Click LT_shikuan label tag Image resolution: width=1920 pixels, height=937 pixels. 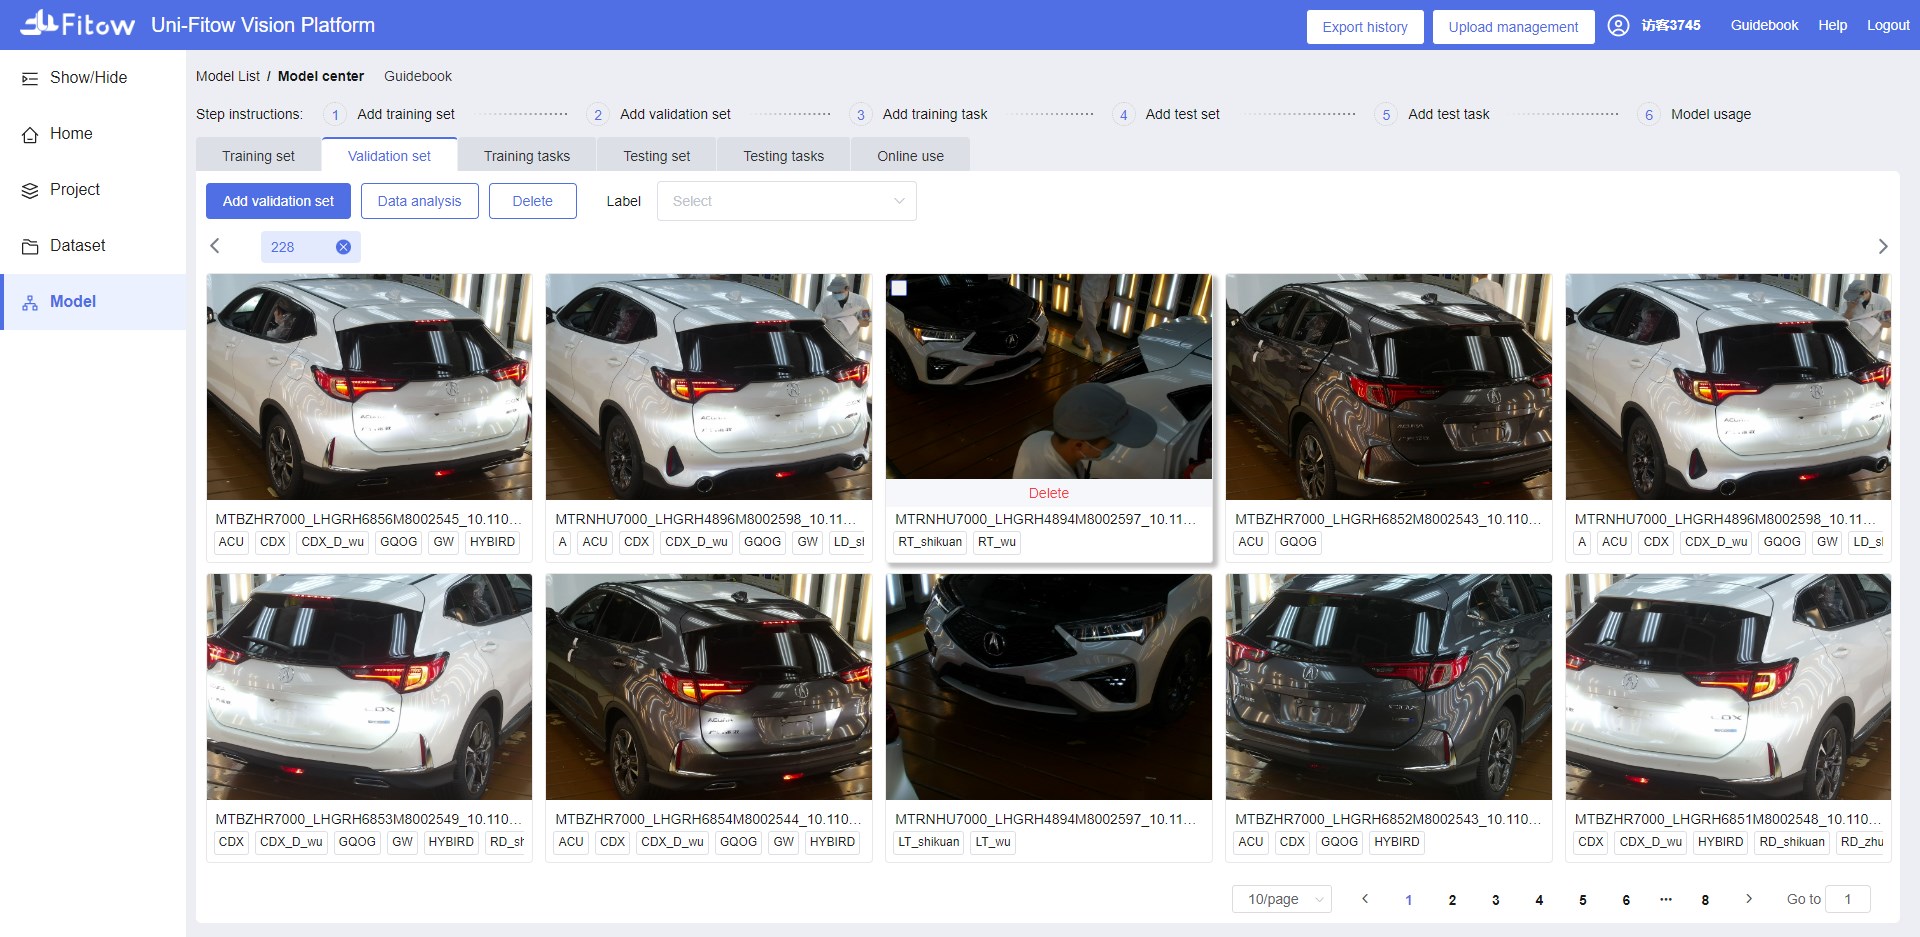[x=929, y=842]
